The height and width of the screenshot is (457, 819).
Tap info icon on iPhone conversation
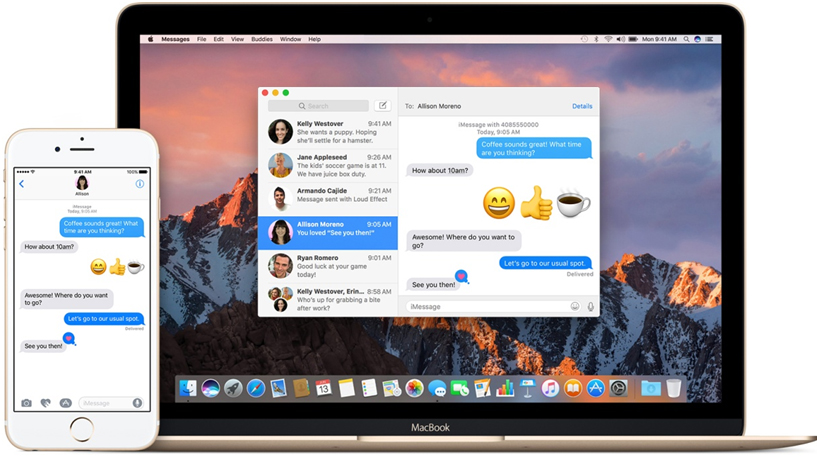tap(139, 184)
